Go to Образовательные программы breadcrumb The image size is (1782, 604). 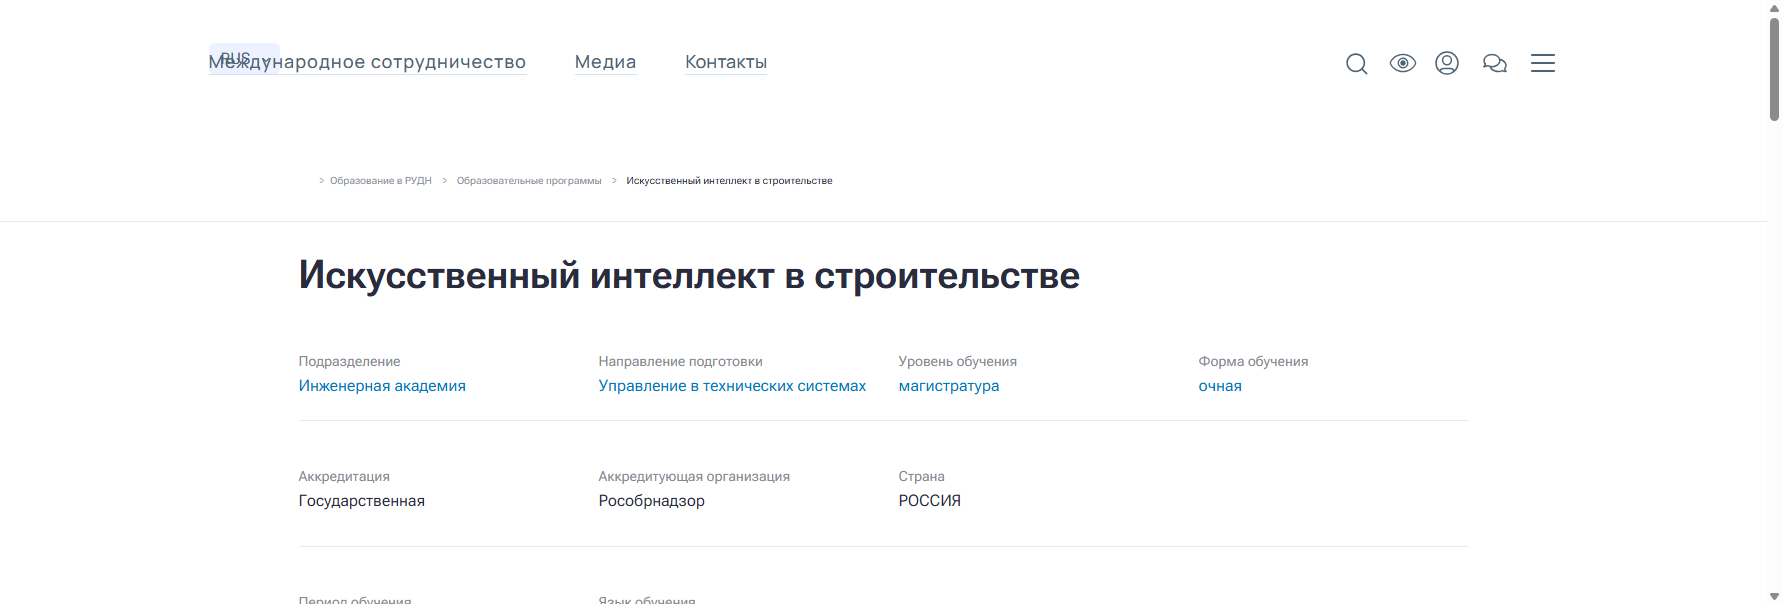(529, 181)
